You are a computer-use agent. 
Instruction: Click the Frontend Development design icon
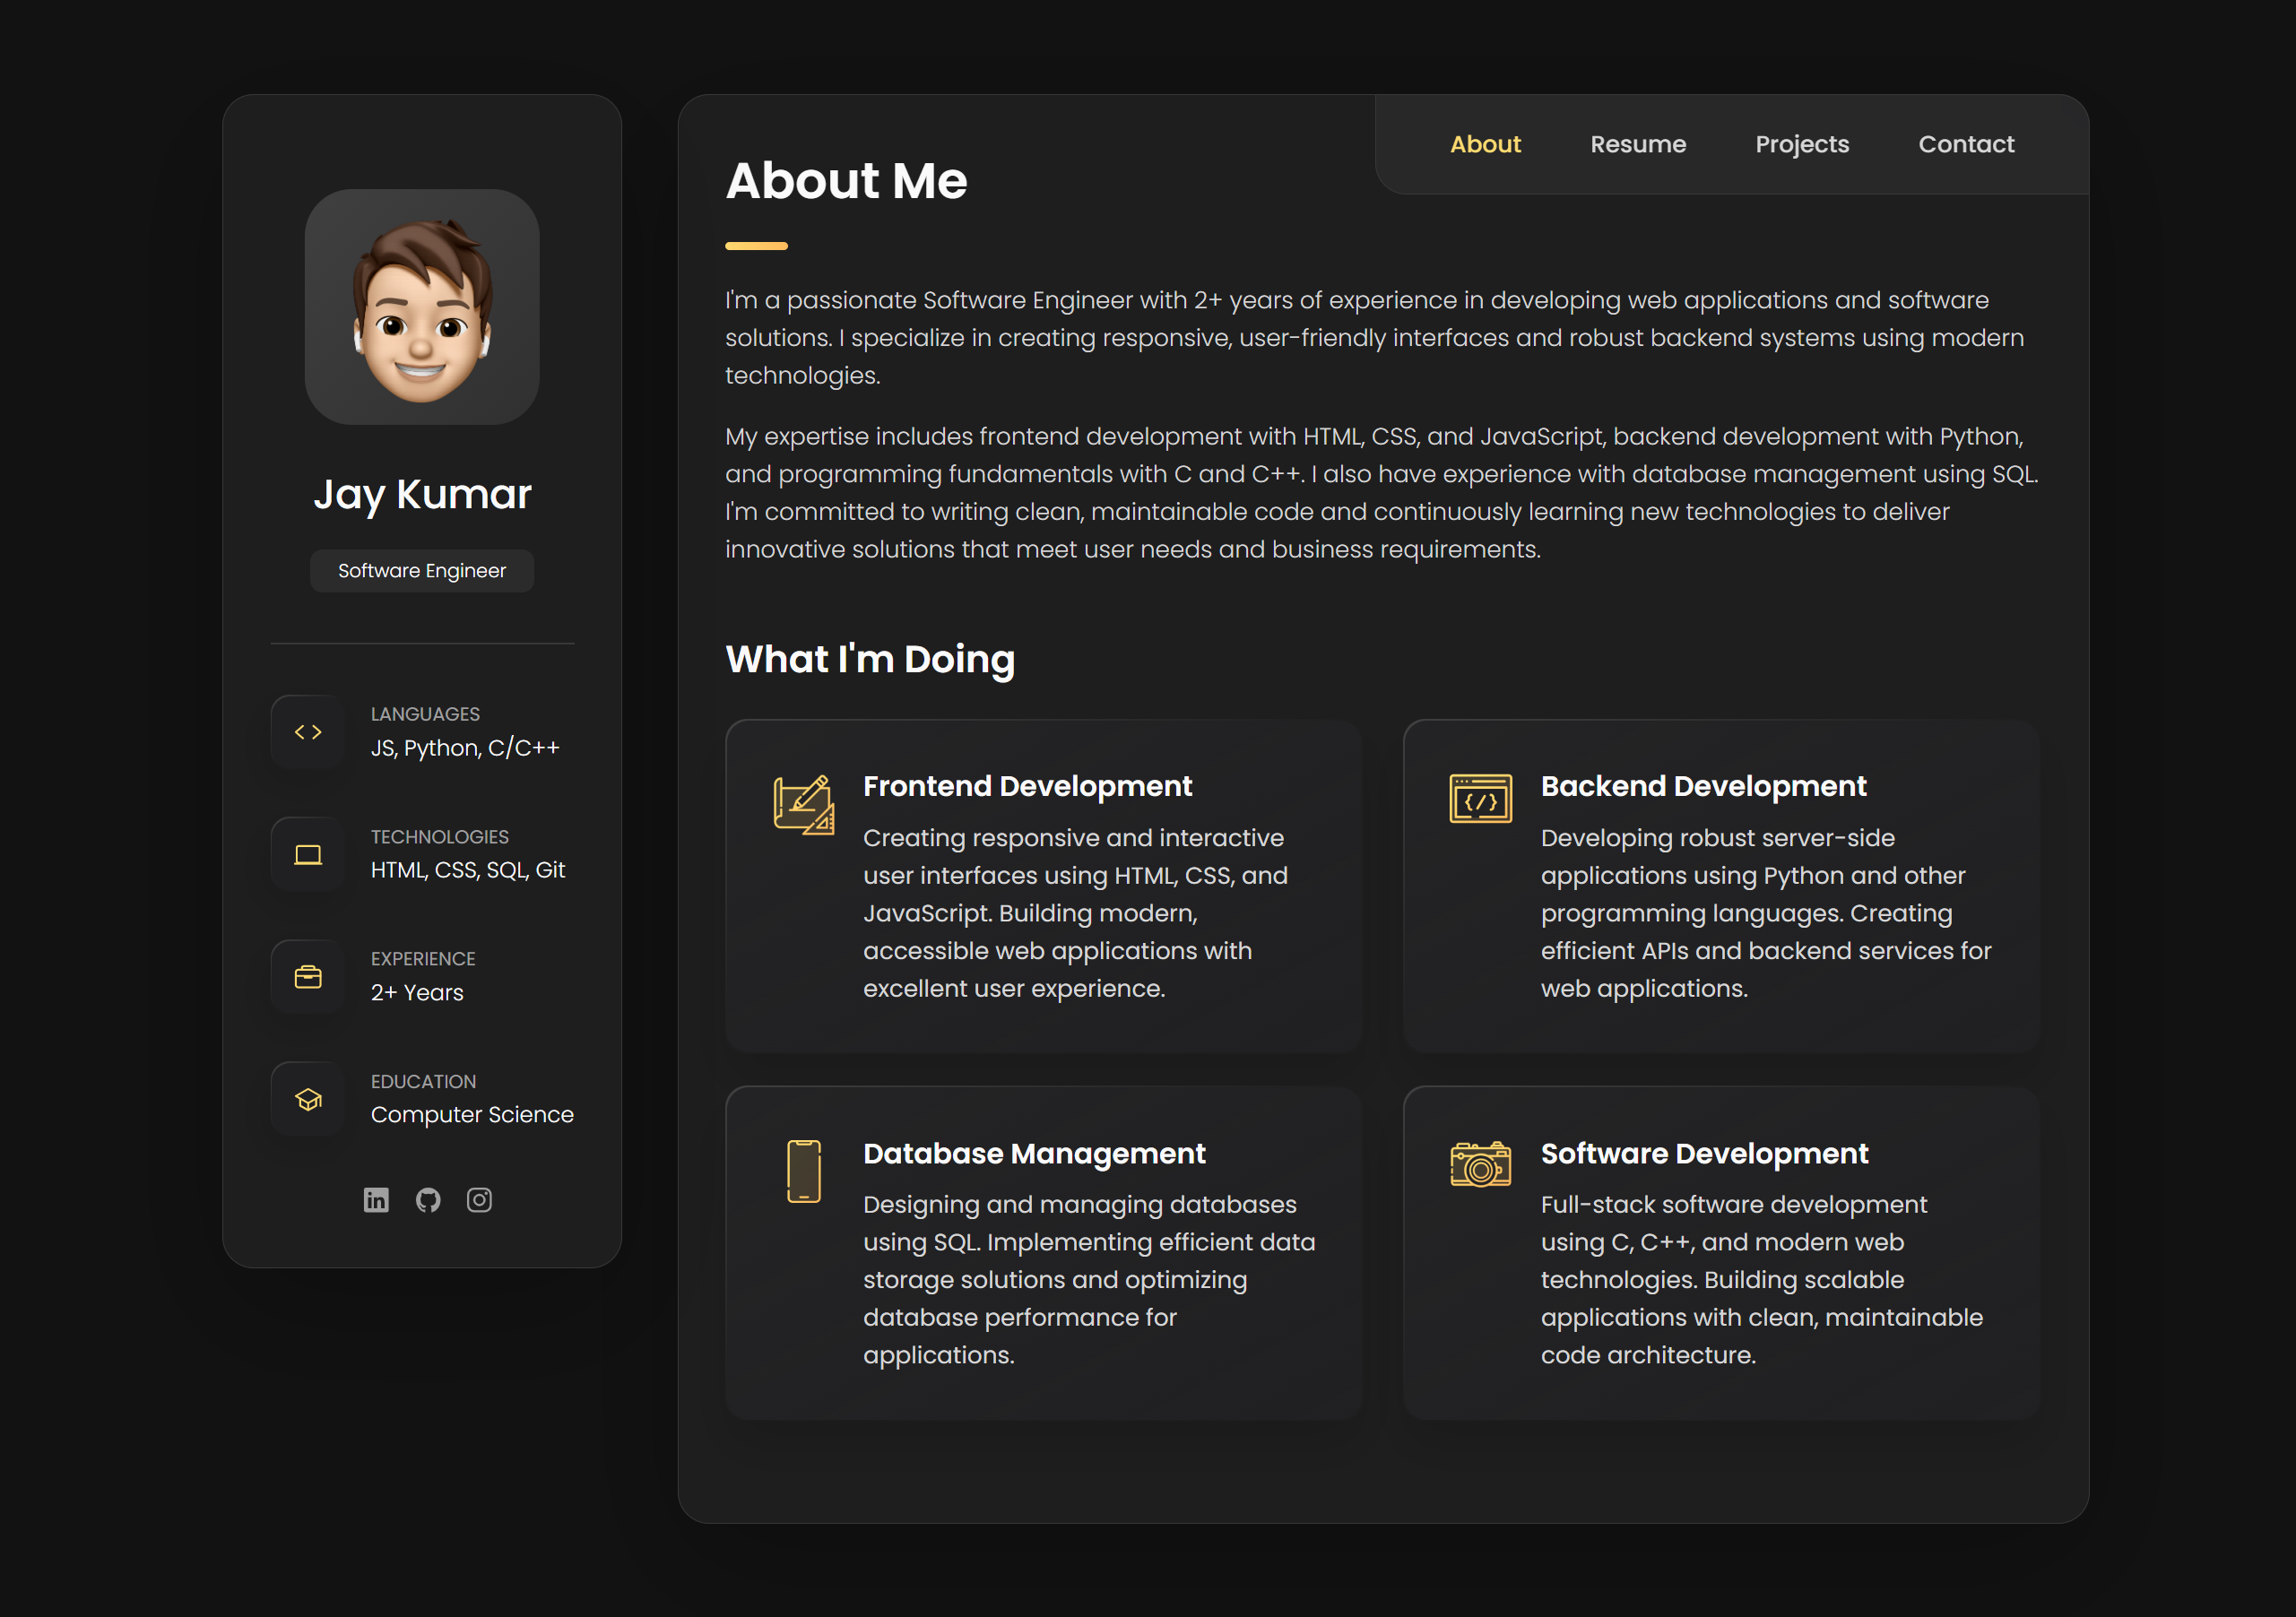803,804
